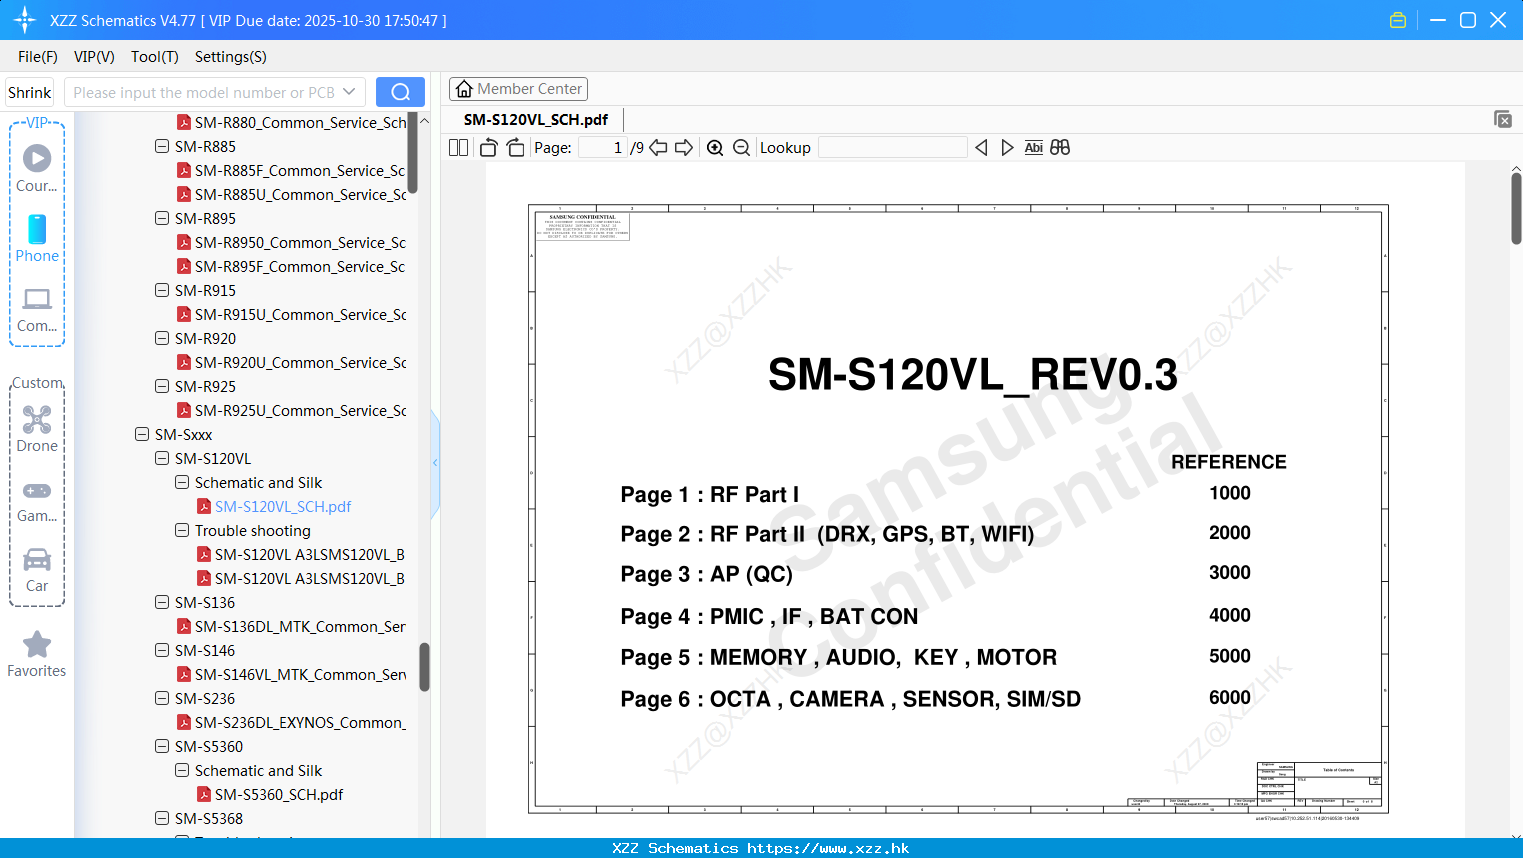Click the yellow toolbox icon in title bar
Image resolution: width=1523 pixels, height=858 pixels.
[1398, 20]
